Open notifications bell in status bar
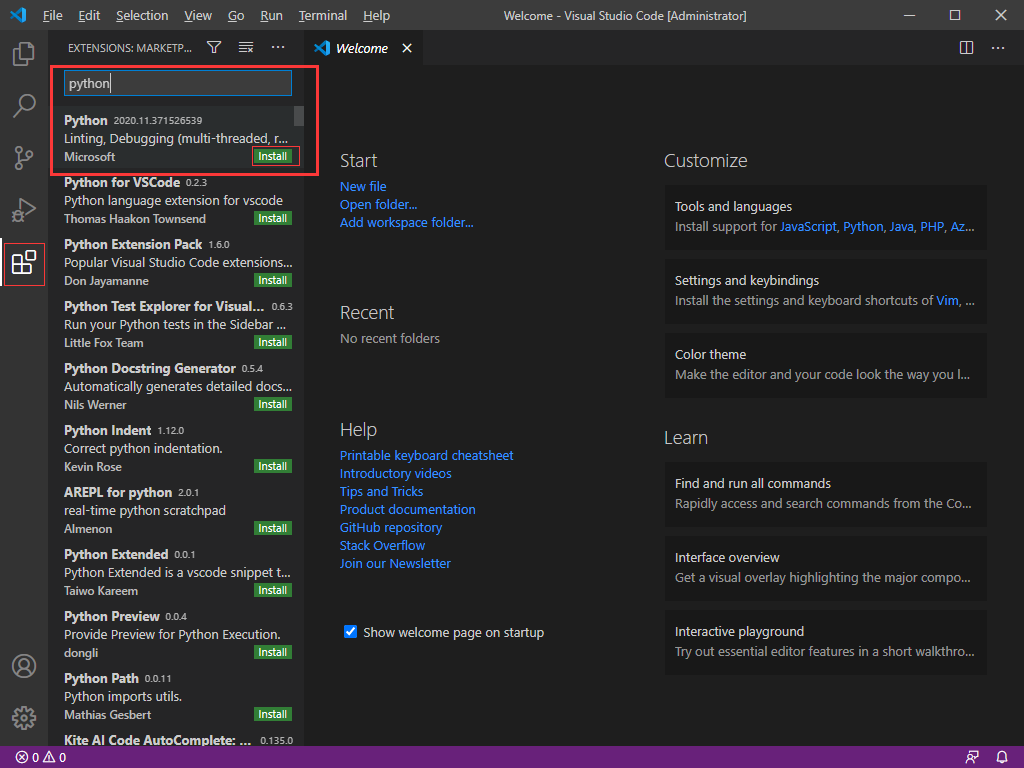The image size is (1024, 768). tap(1001, 757)
